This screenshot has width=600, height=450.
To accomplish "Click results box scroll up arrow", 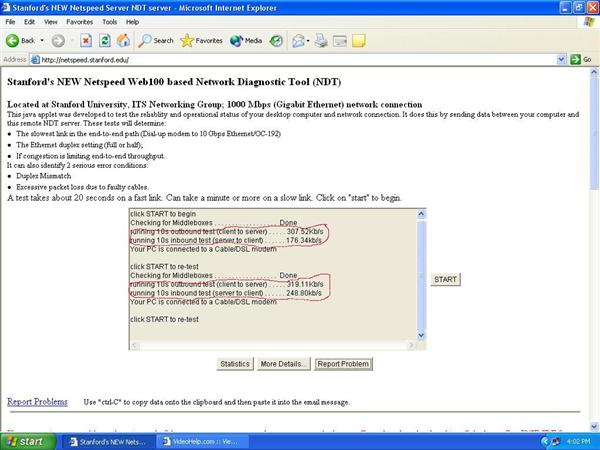I will click(421, 214).
